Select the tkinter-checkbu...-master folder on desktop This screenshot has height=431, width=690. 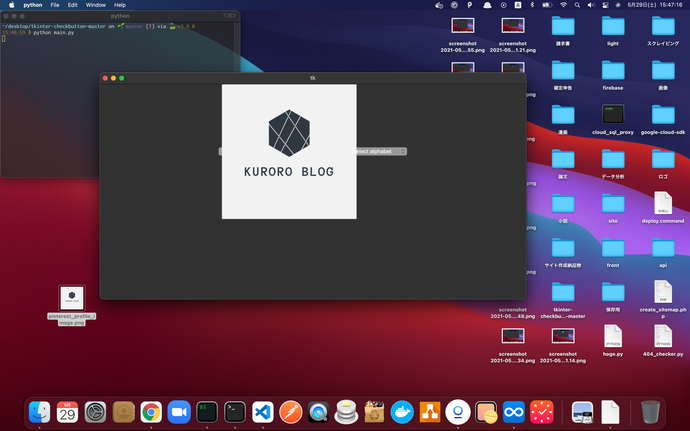(x=563, y=300)
